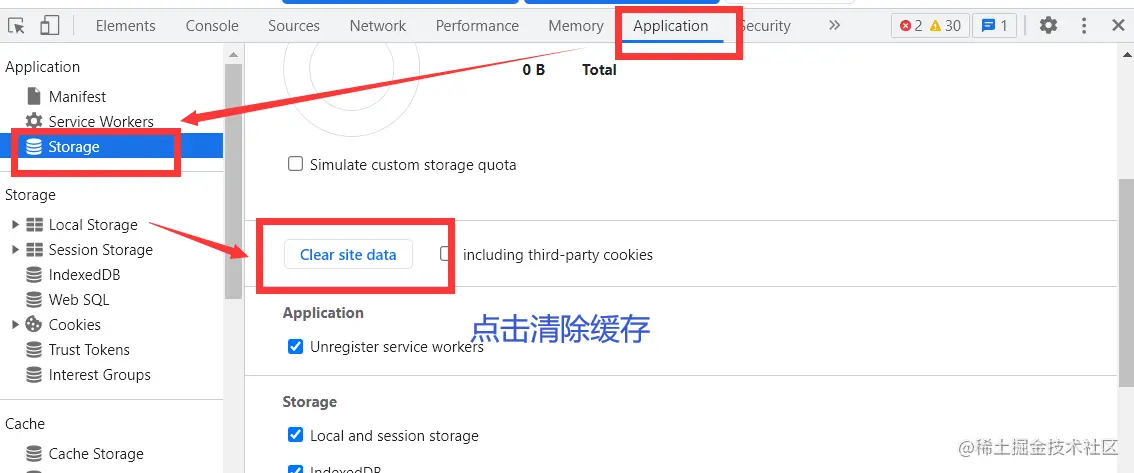Show more DevTools tabs chevron
Screen dimensions: 1134x473
pos(834,26)
